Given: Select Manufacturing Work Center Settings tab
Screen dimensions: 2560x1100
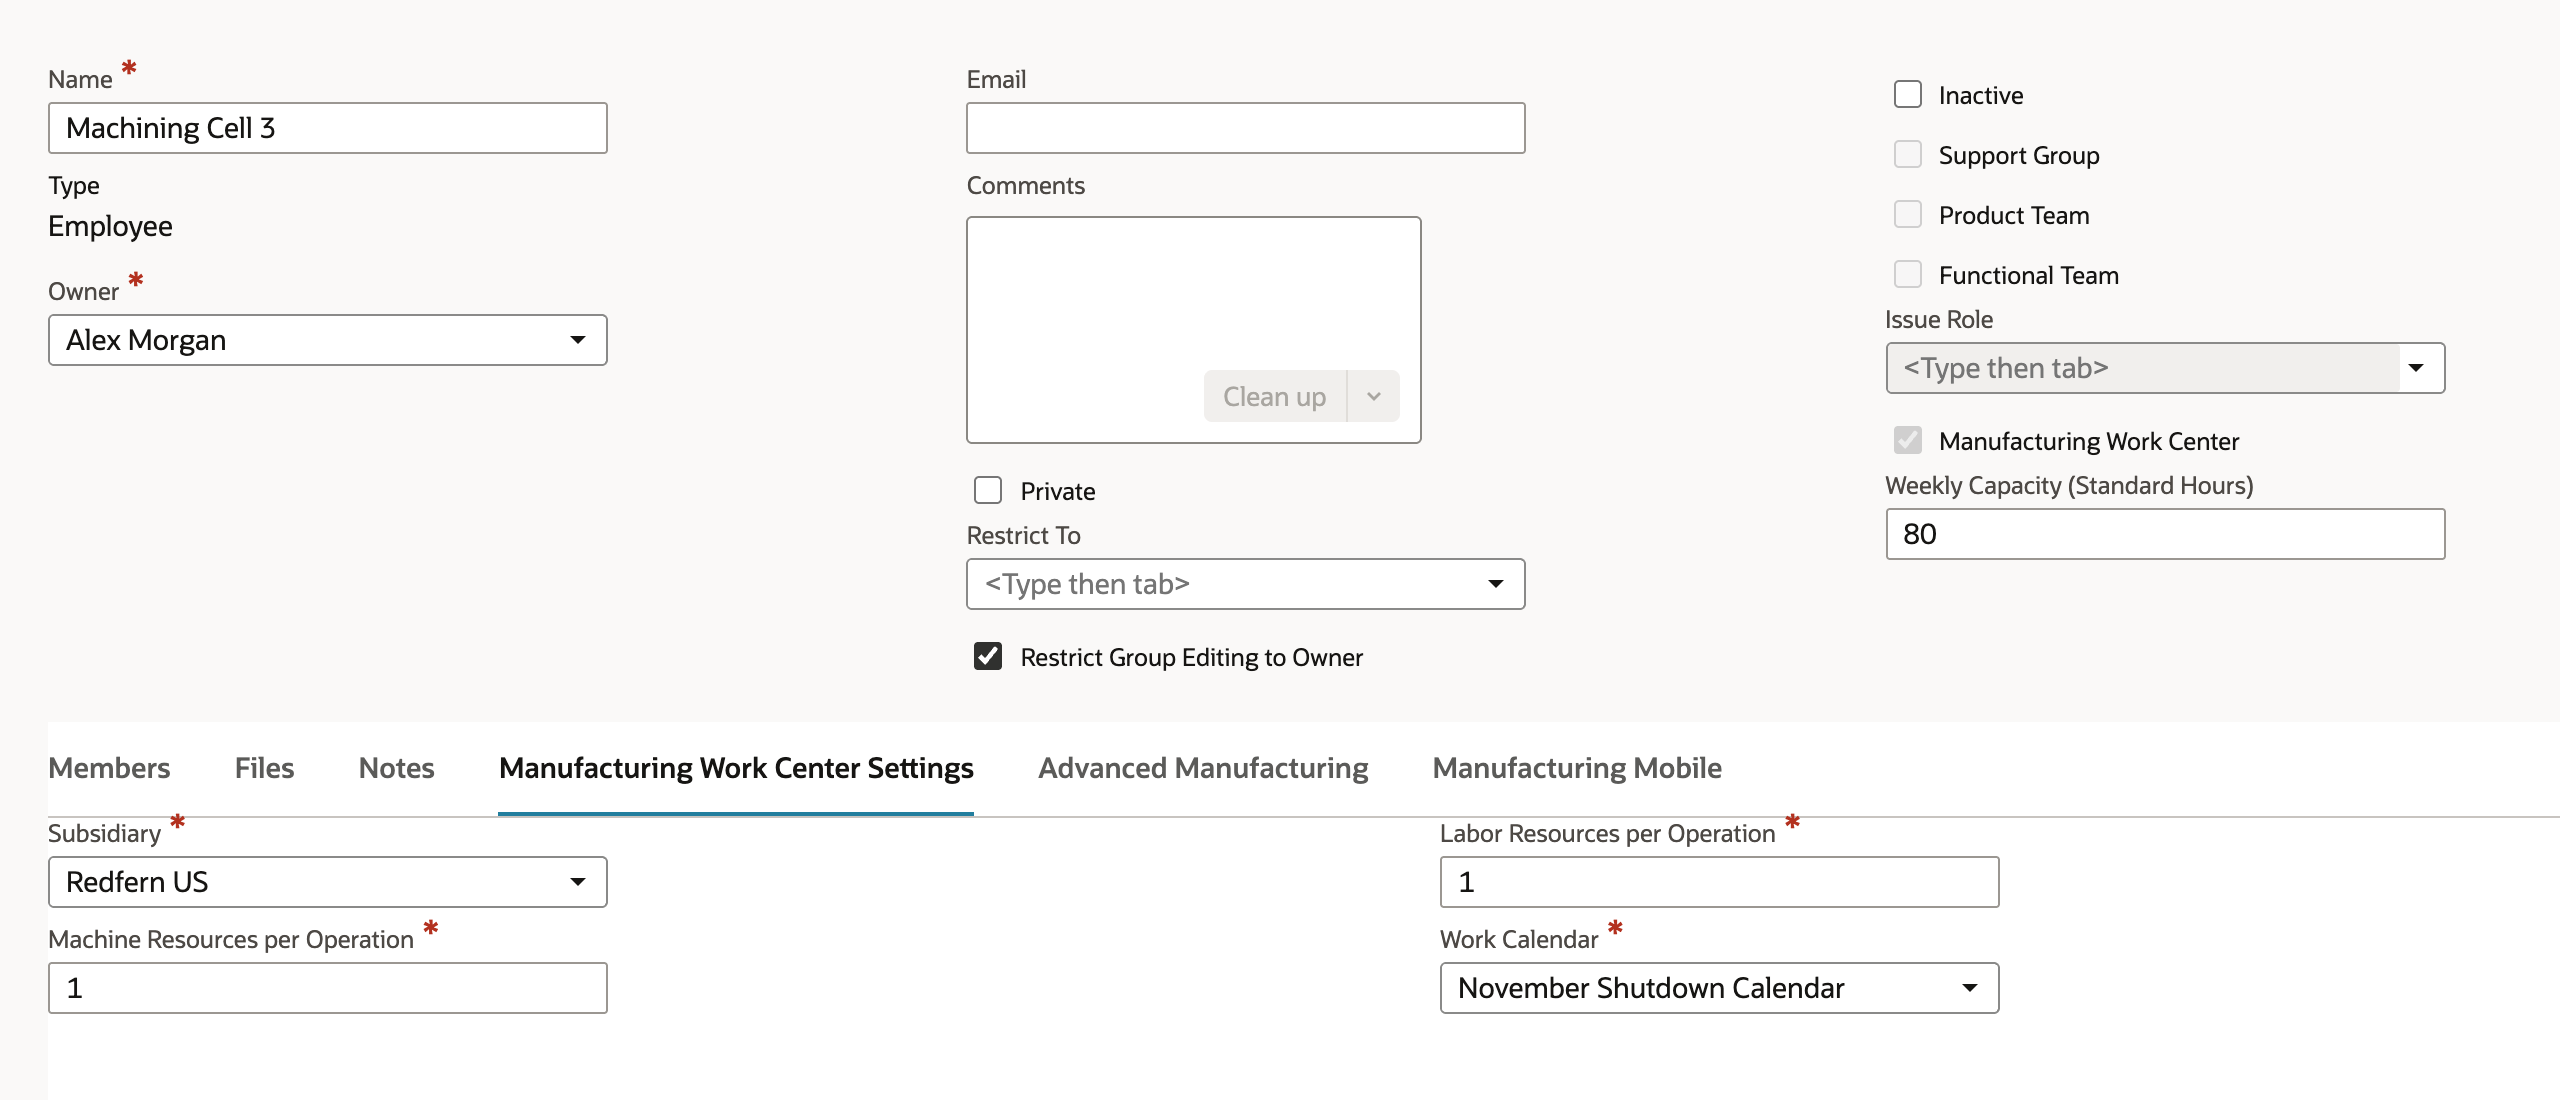Looking at the screenshot, I should (736, 768).
